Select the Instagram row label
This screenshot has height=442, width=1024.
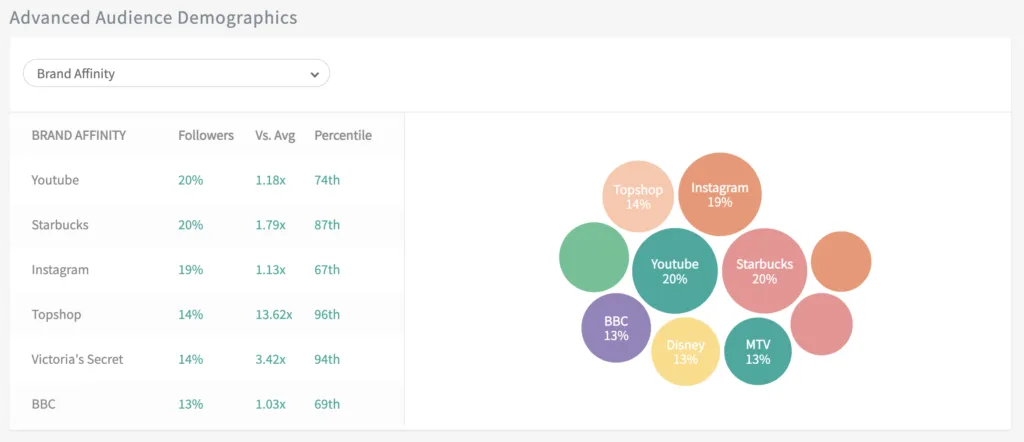click(60, 270)
